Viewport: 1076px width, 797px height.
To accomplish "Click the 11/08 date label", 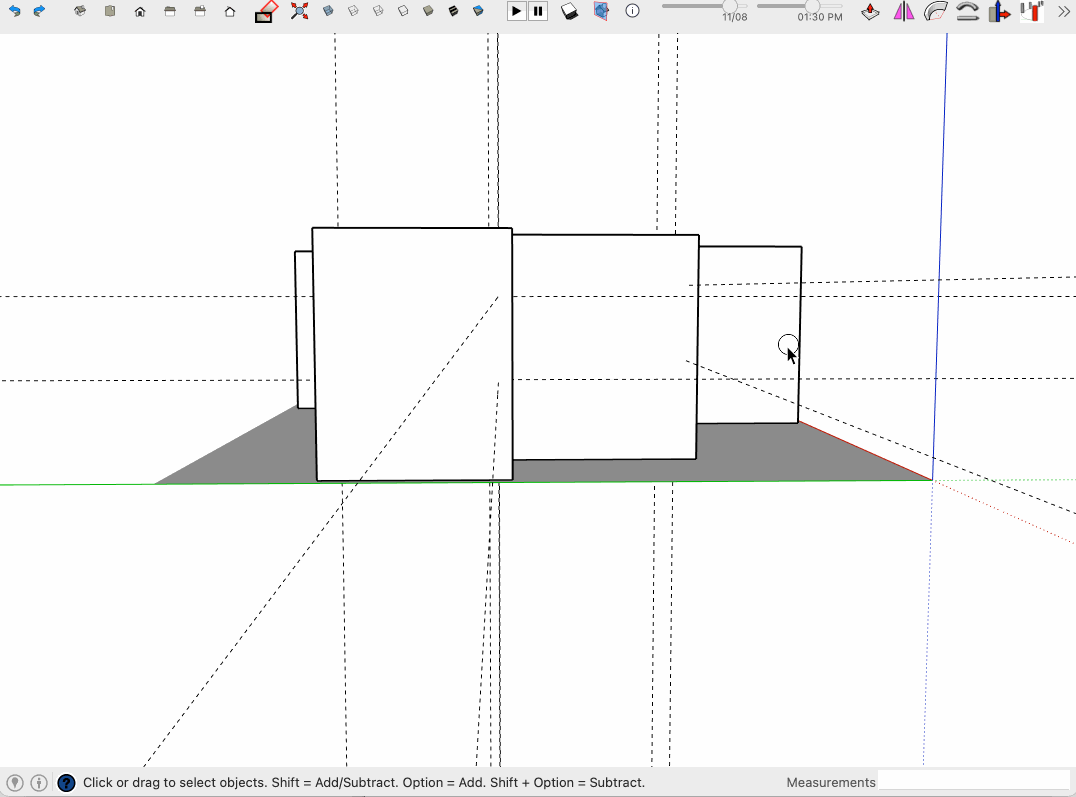I will [735, 17].
